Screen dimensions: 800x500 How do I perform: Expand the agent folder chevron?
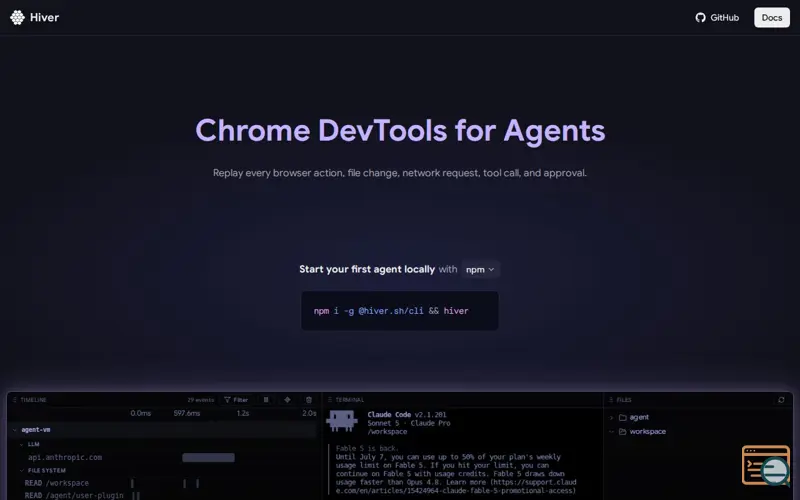click(611, 417)
